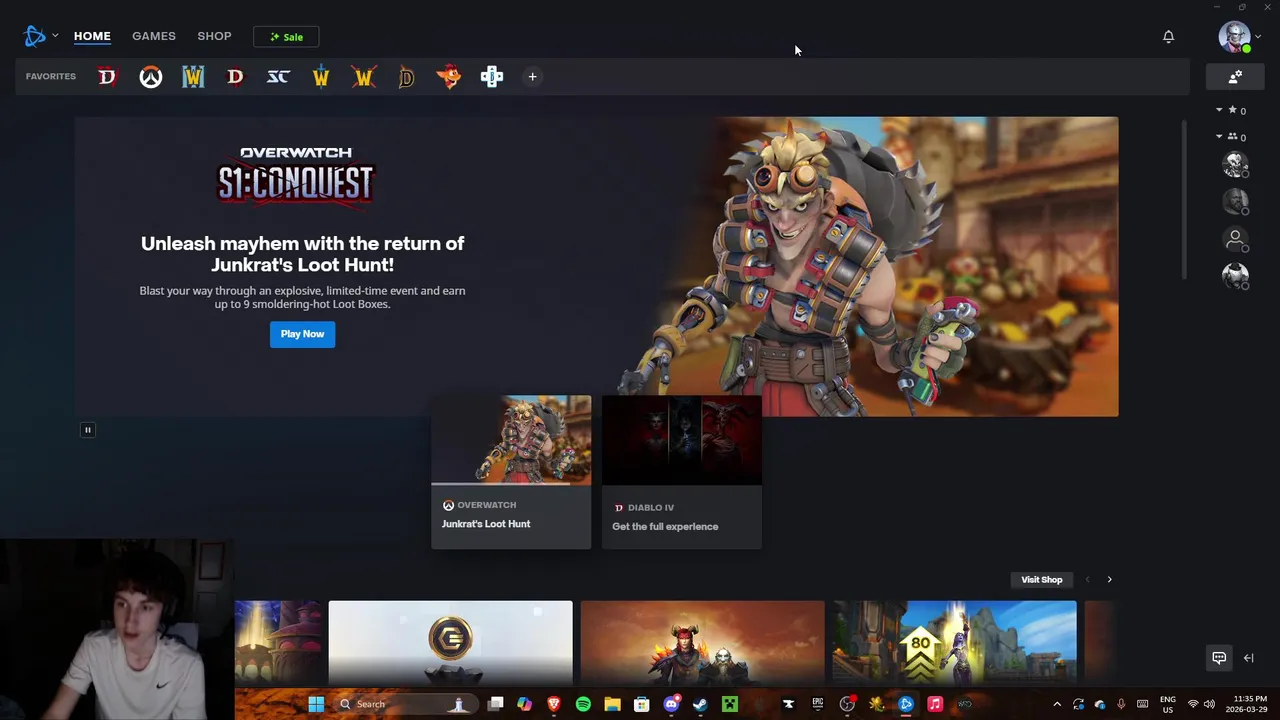Click the Visit Shop button
Viewport: 1280px width, 720px height.
click(x=1041, y=580)
